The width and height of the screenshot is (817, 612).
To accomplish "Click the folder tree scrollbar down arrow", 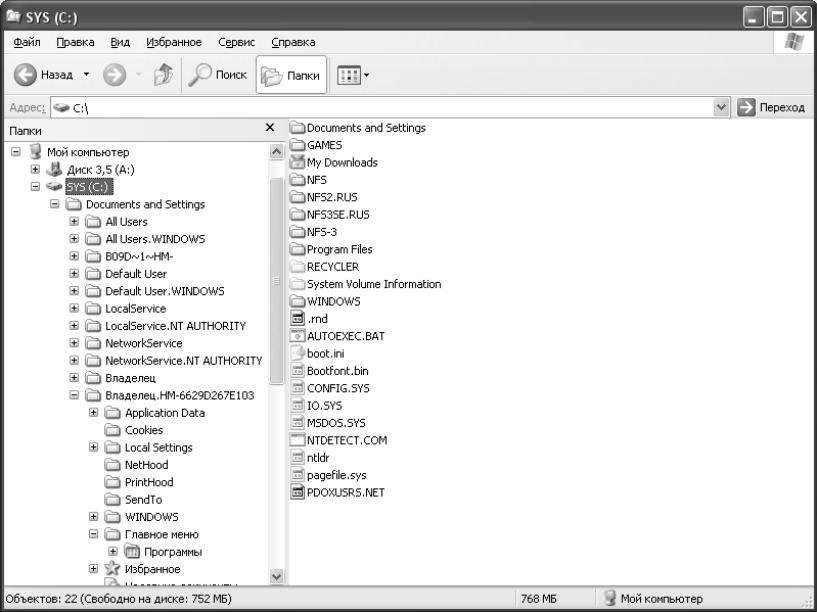I will tap(277, 576).
